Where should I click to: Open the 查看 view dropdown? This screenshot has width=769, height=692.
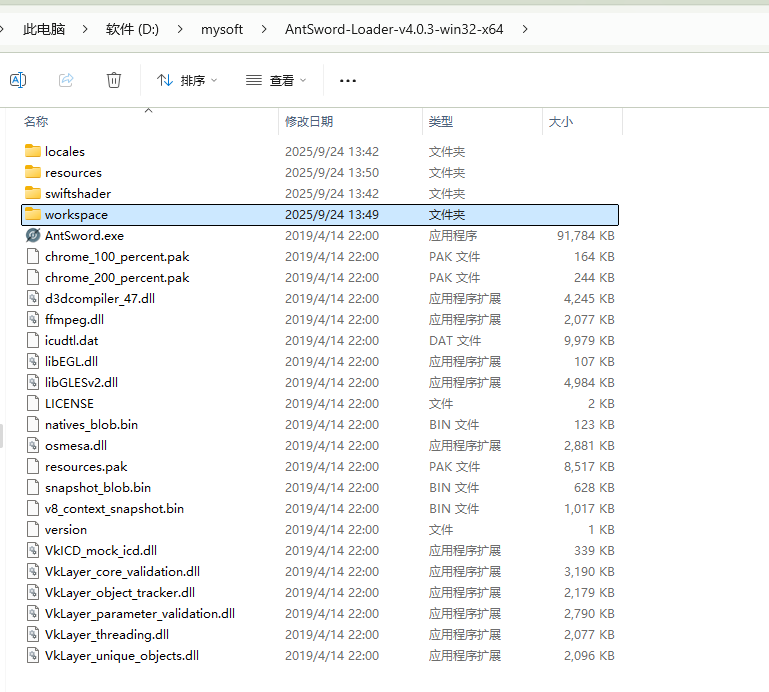pos(277,80)
